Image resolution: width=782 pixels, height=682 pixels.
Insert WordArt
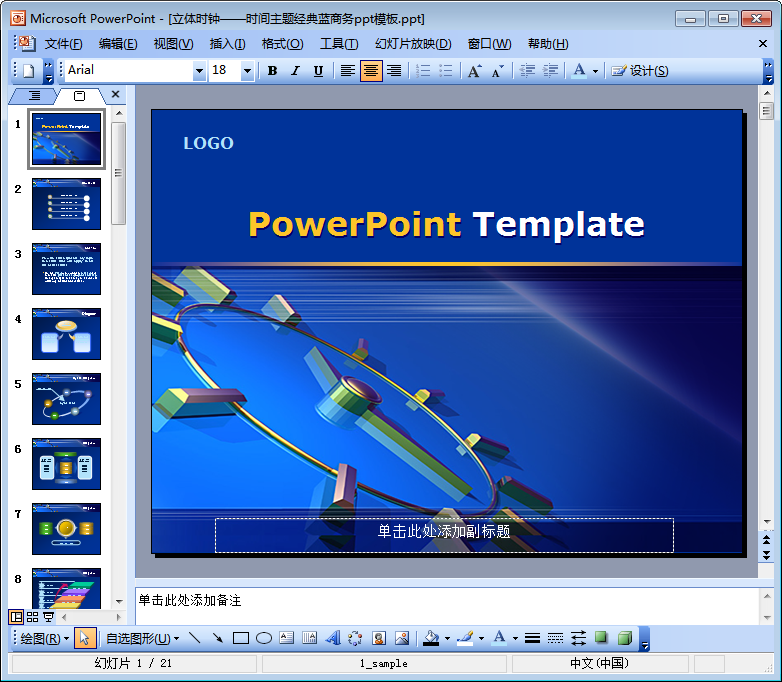tap(333, 638)
